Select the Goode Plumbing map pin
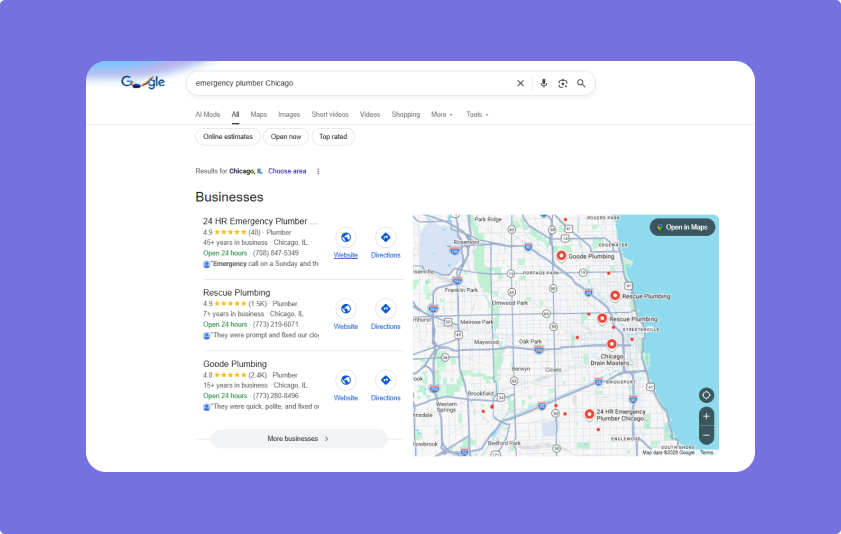841x534 pixels. coord(561,256)
